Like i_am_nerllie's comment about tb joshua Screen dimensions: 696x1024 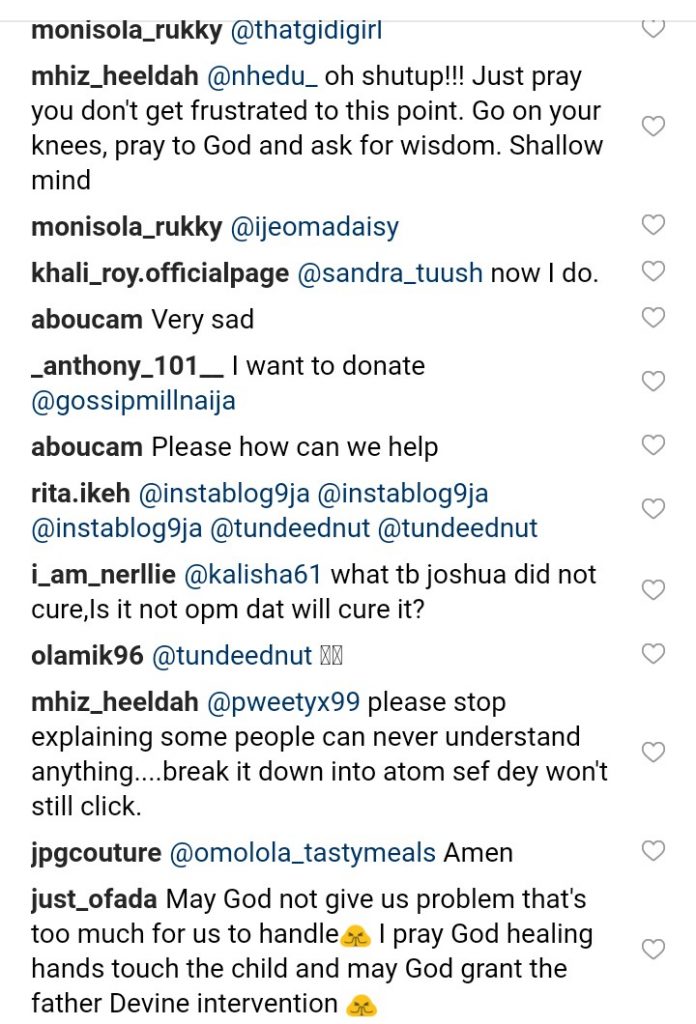[653, 590]
